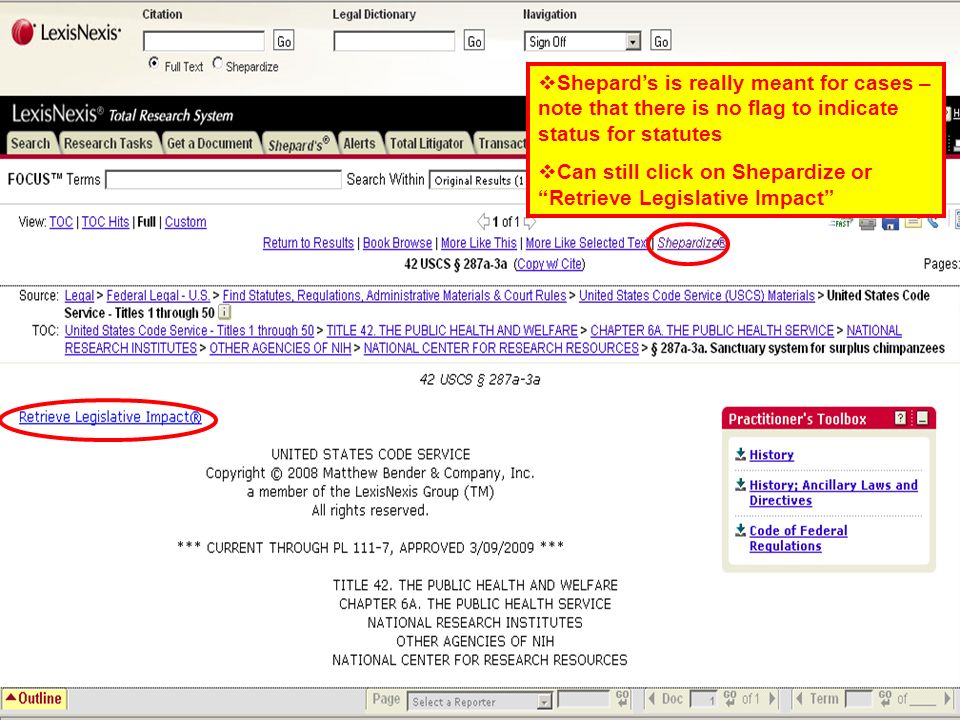Open the Find Statutes, Regulations source link
The image size is (960, 720).
394,296
